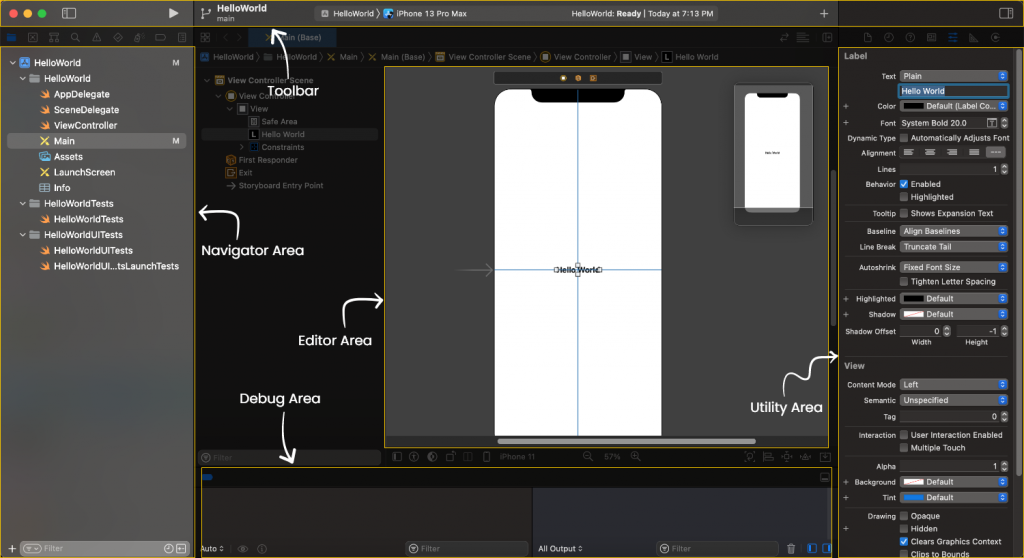
Task: Open the report navigator icon
Action: pyautogui.click(x=182, y=37)
